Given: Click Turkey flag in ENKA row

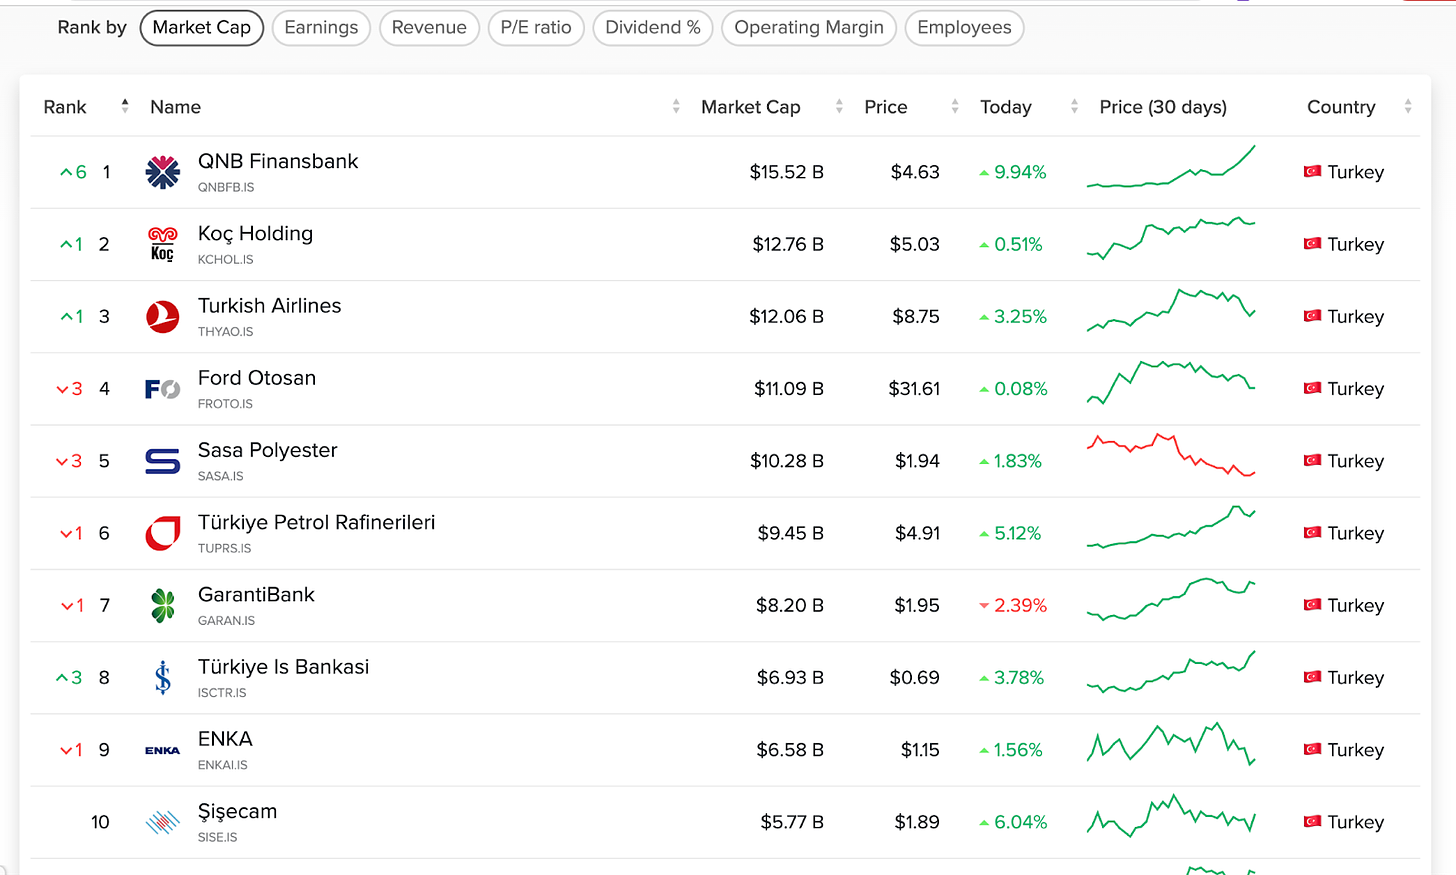Looking at the screenshot, I should coord(1312,750).
